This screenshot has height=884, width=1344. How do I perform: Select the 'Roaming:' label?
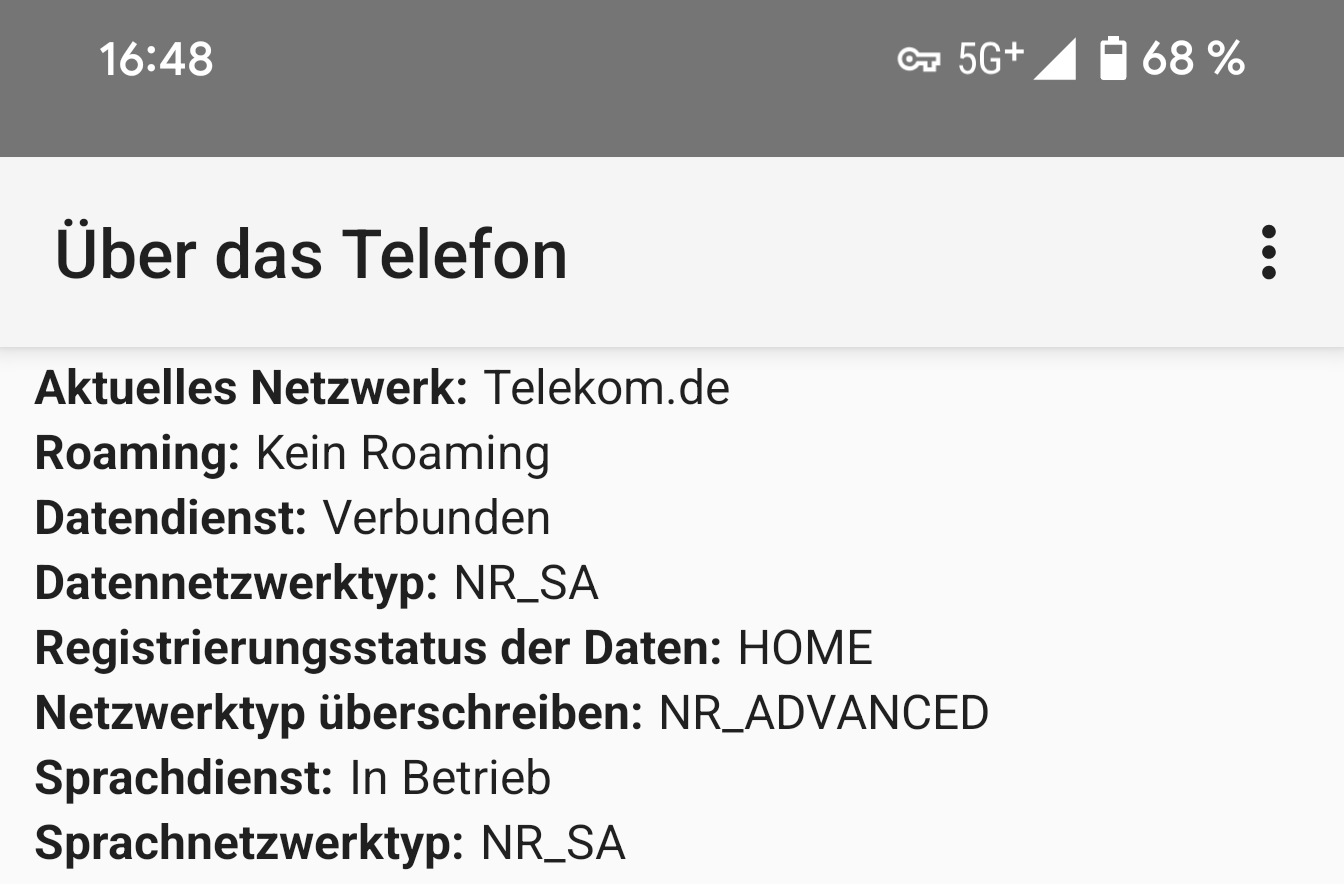point(137,453)
